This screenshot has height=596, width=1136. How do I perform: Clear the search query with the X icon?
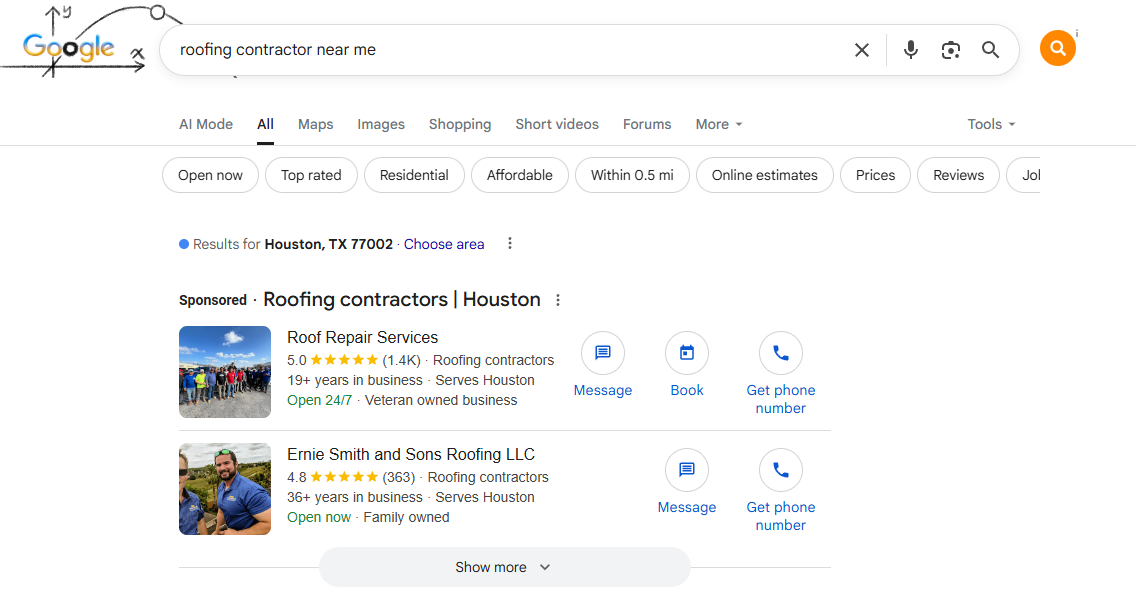pyautogui.click(x=861, y=50)
